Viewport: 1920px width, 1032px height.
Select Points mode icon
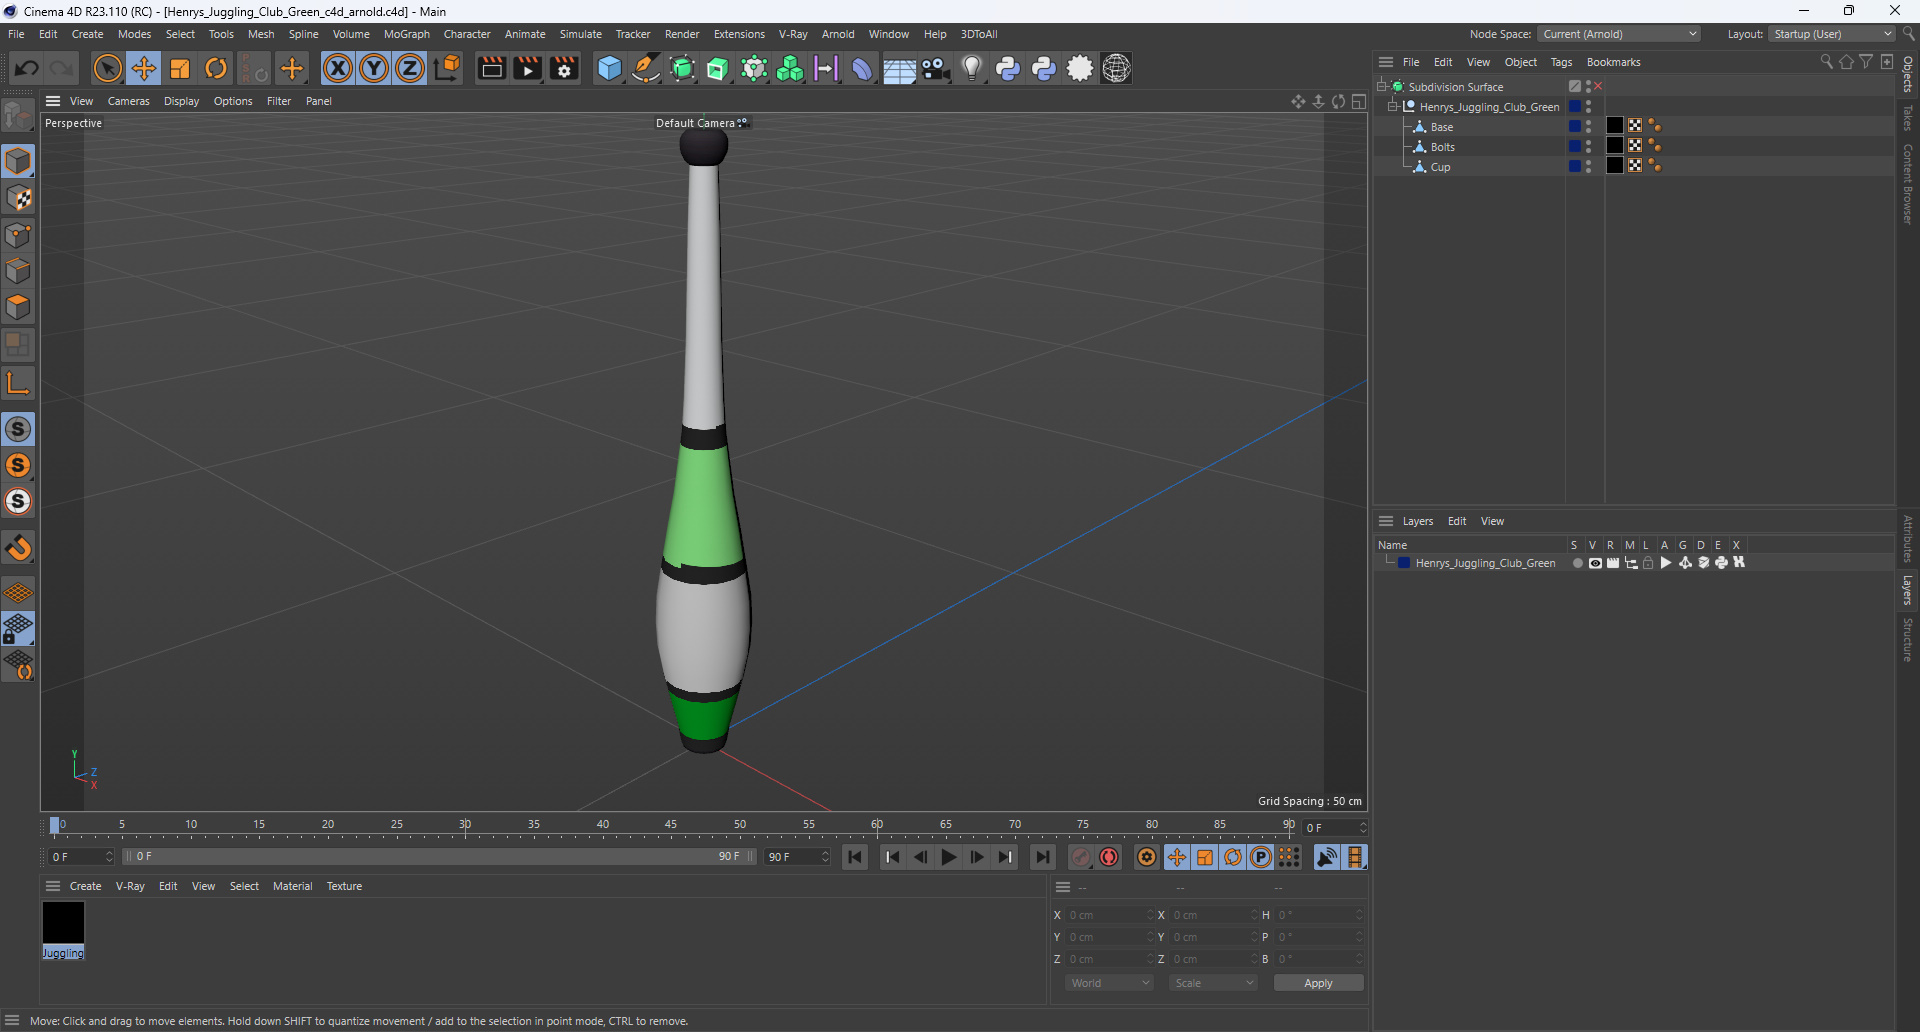[18, 235]
